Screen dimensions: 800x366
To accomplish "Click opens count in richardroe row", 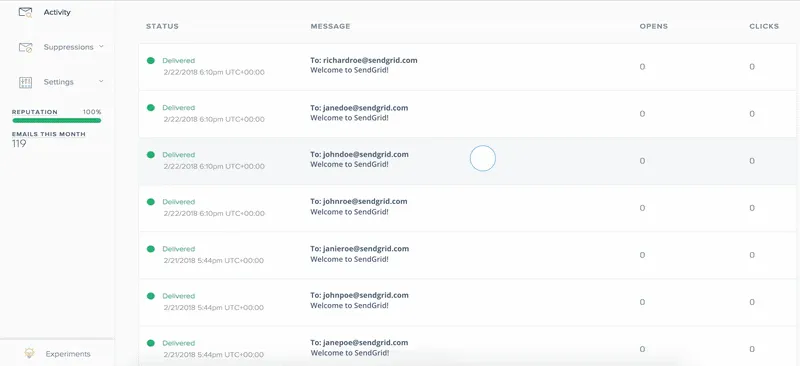I will (642, 67).
